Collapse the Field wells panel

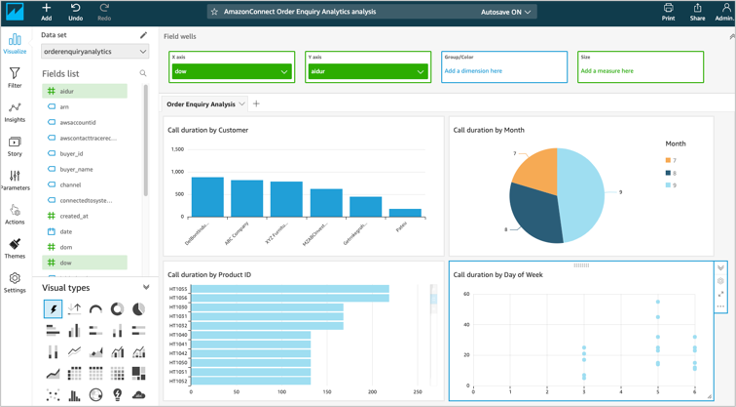732,36
